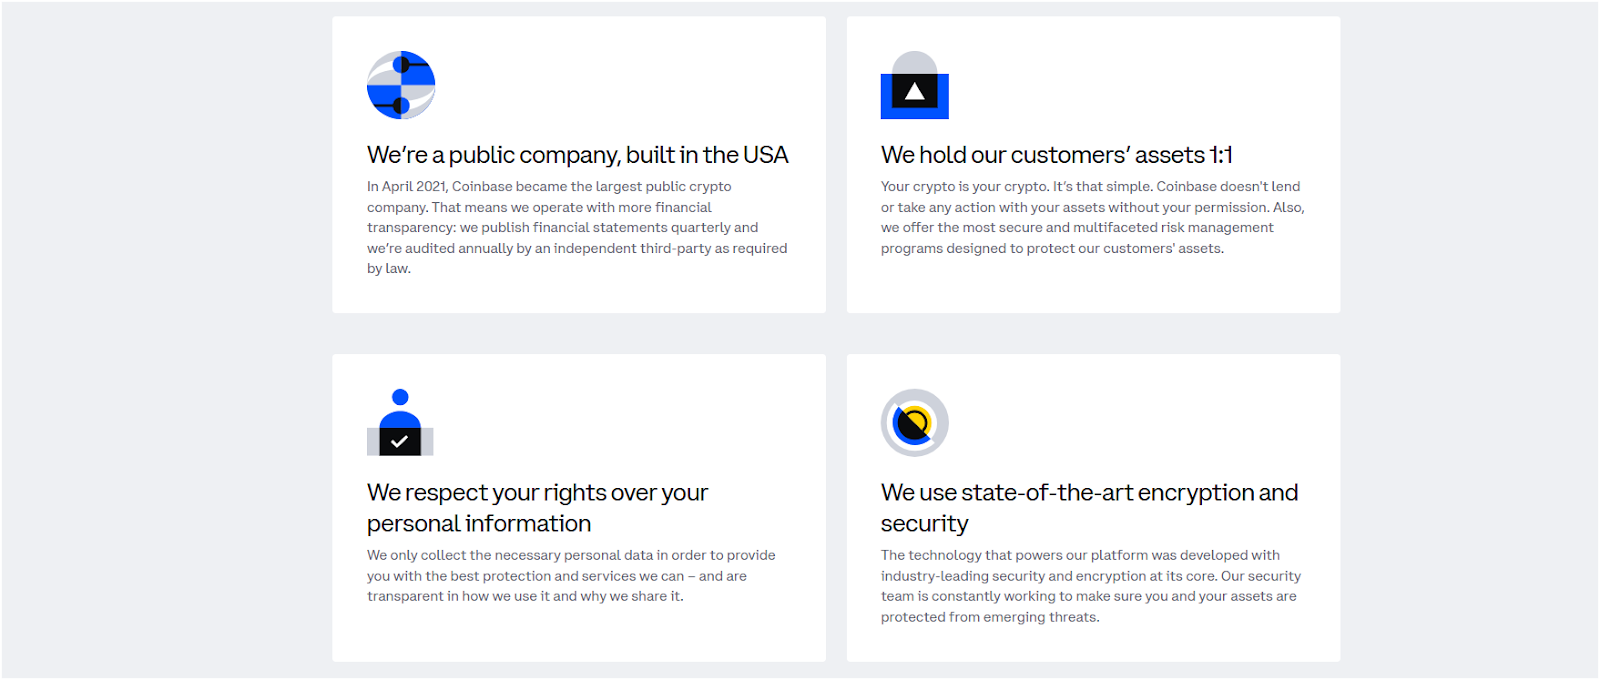Click paragraph starting "The technology that powers our platform"
The width and height of the screenshot is (1600, 680).
click(x=1091, y=586)
